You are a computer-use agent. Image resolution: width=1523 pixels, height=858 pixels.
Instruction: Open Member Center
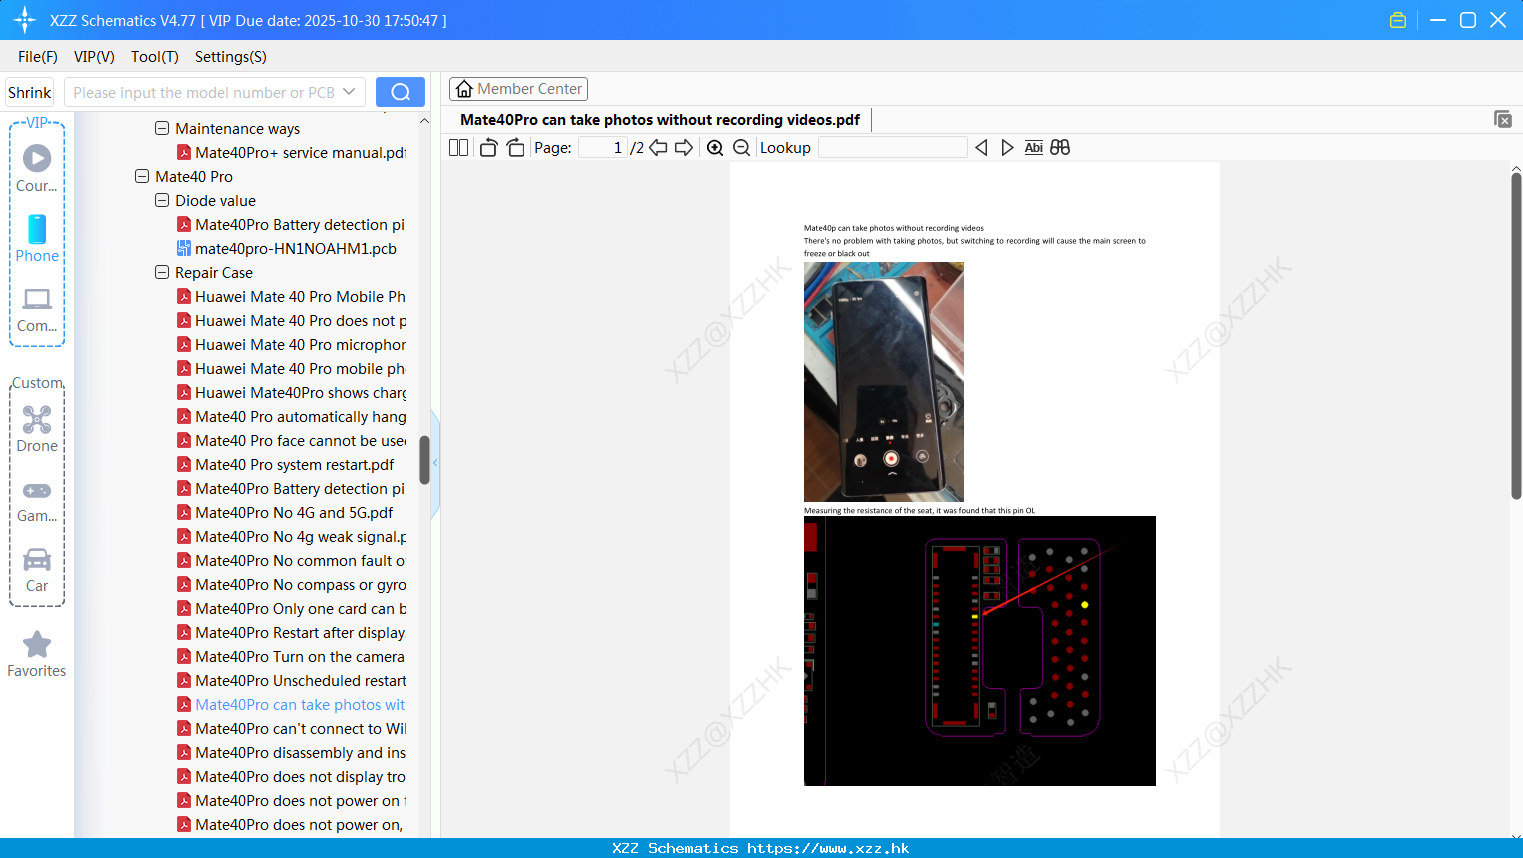pos(518,89)
